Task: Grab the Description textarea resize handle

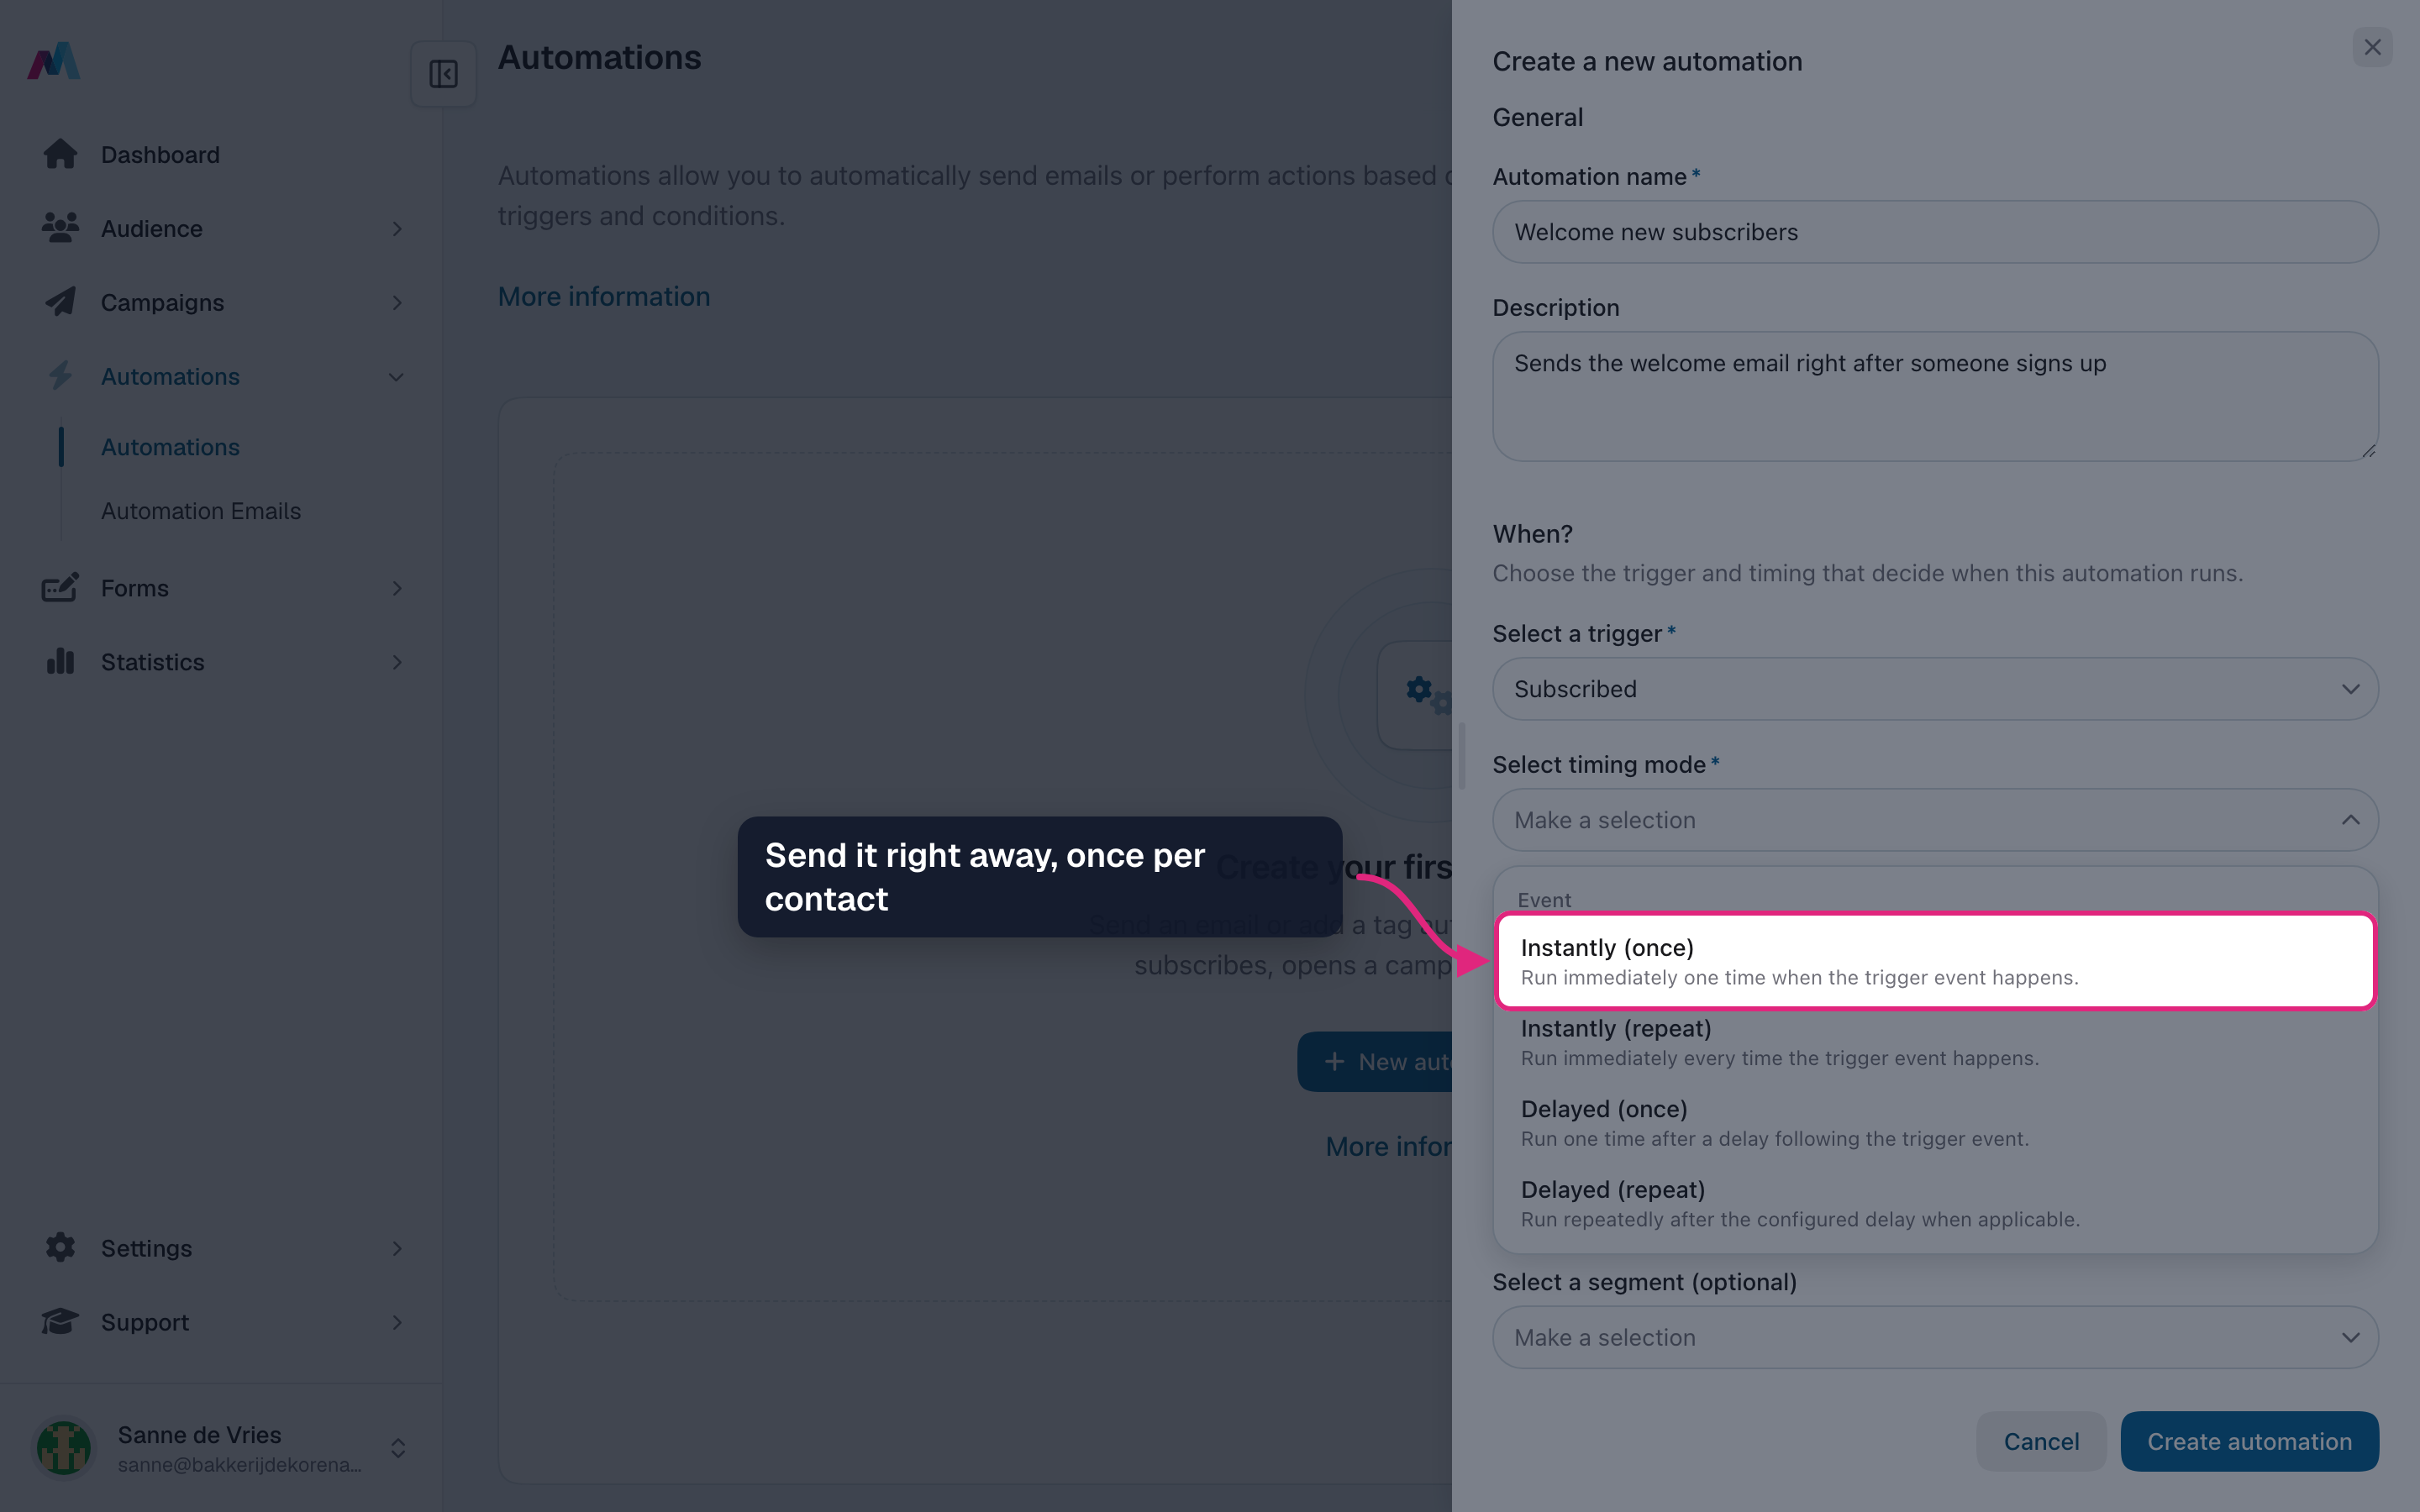Action: point(2368,451)
